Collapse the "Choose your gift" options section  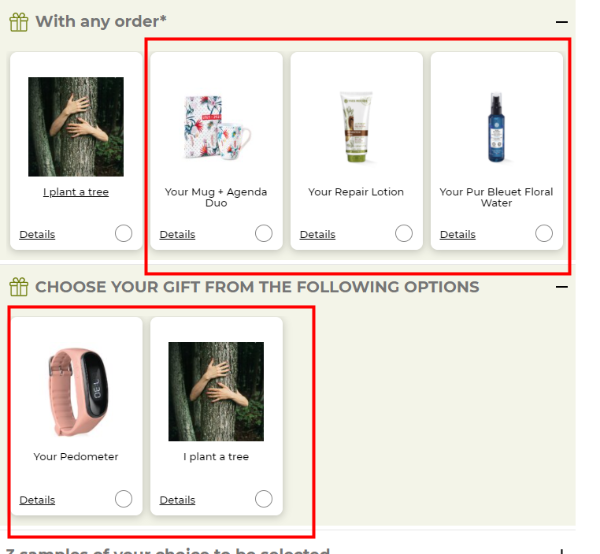tap(562, 287)
